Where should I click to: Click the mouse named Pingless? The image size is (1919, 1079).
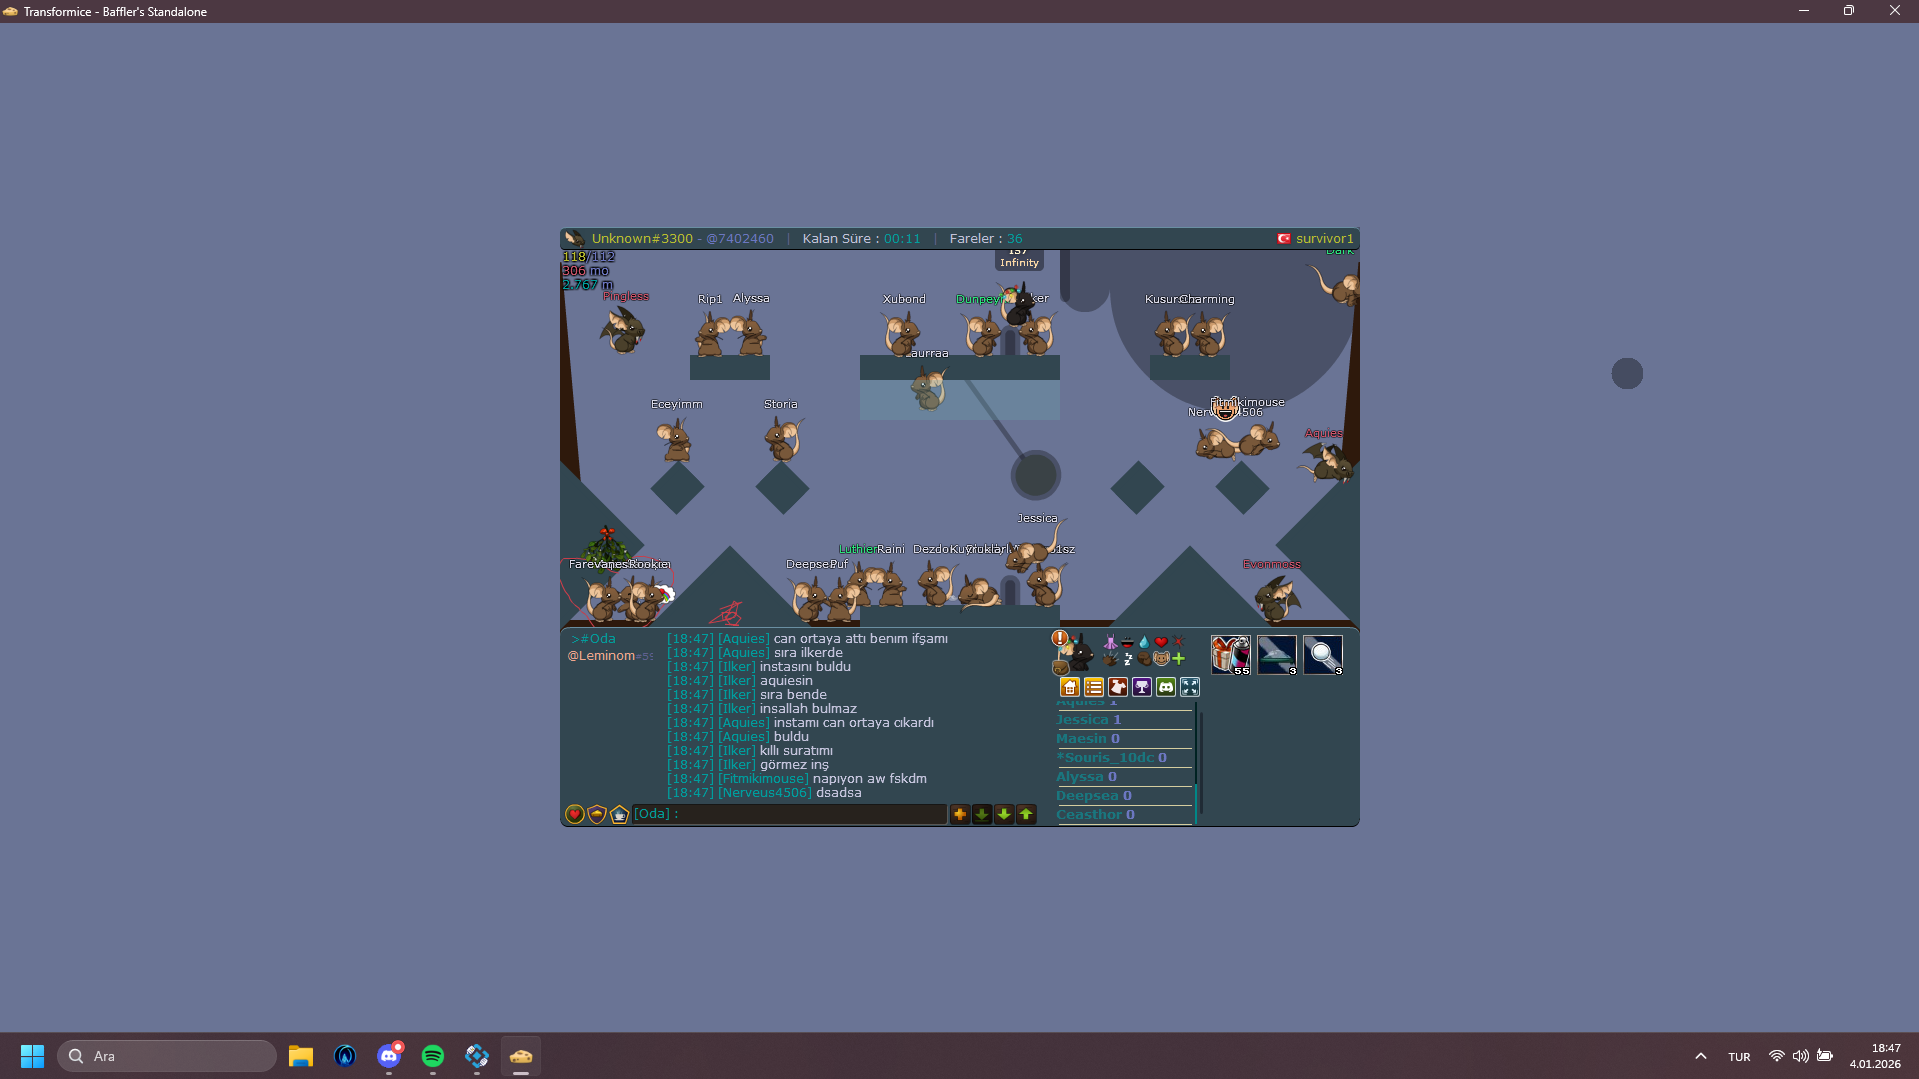(623, 330)
